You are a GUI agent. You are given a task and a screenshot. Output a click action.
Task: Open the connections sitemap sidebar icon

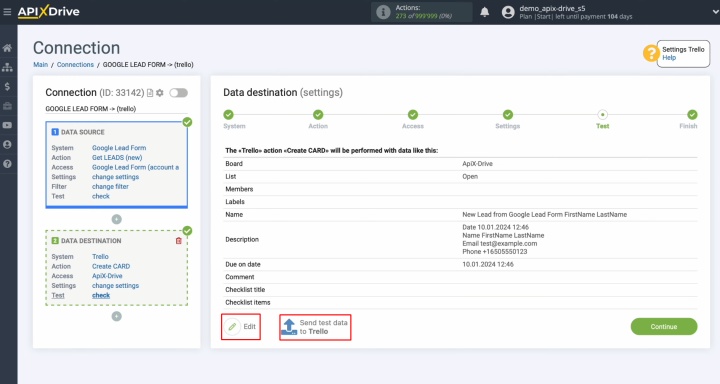[x=7, y=67]
